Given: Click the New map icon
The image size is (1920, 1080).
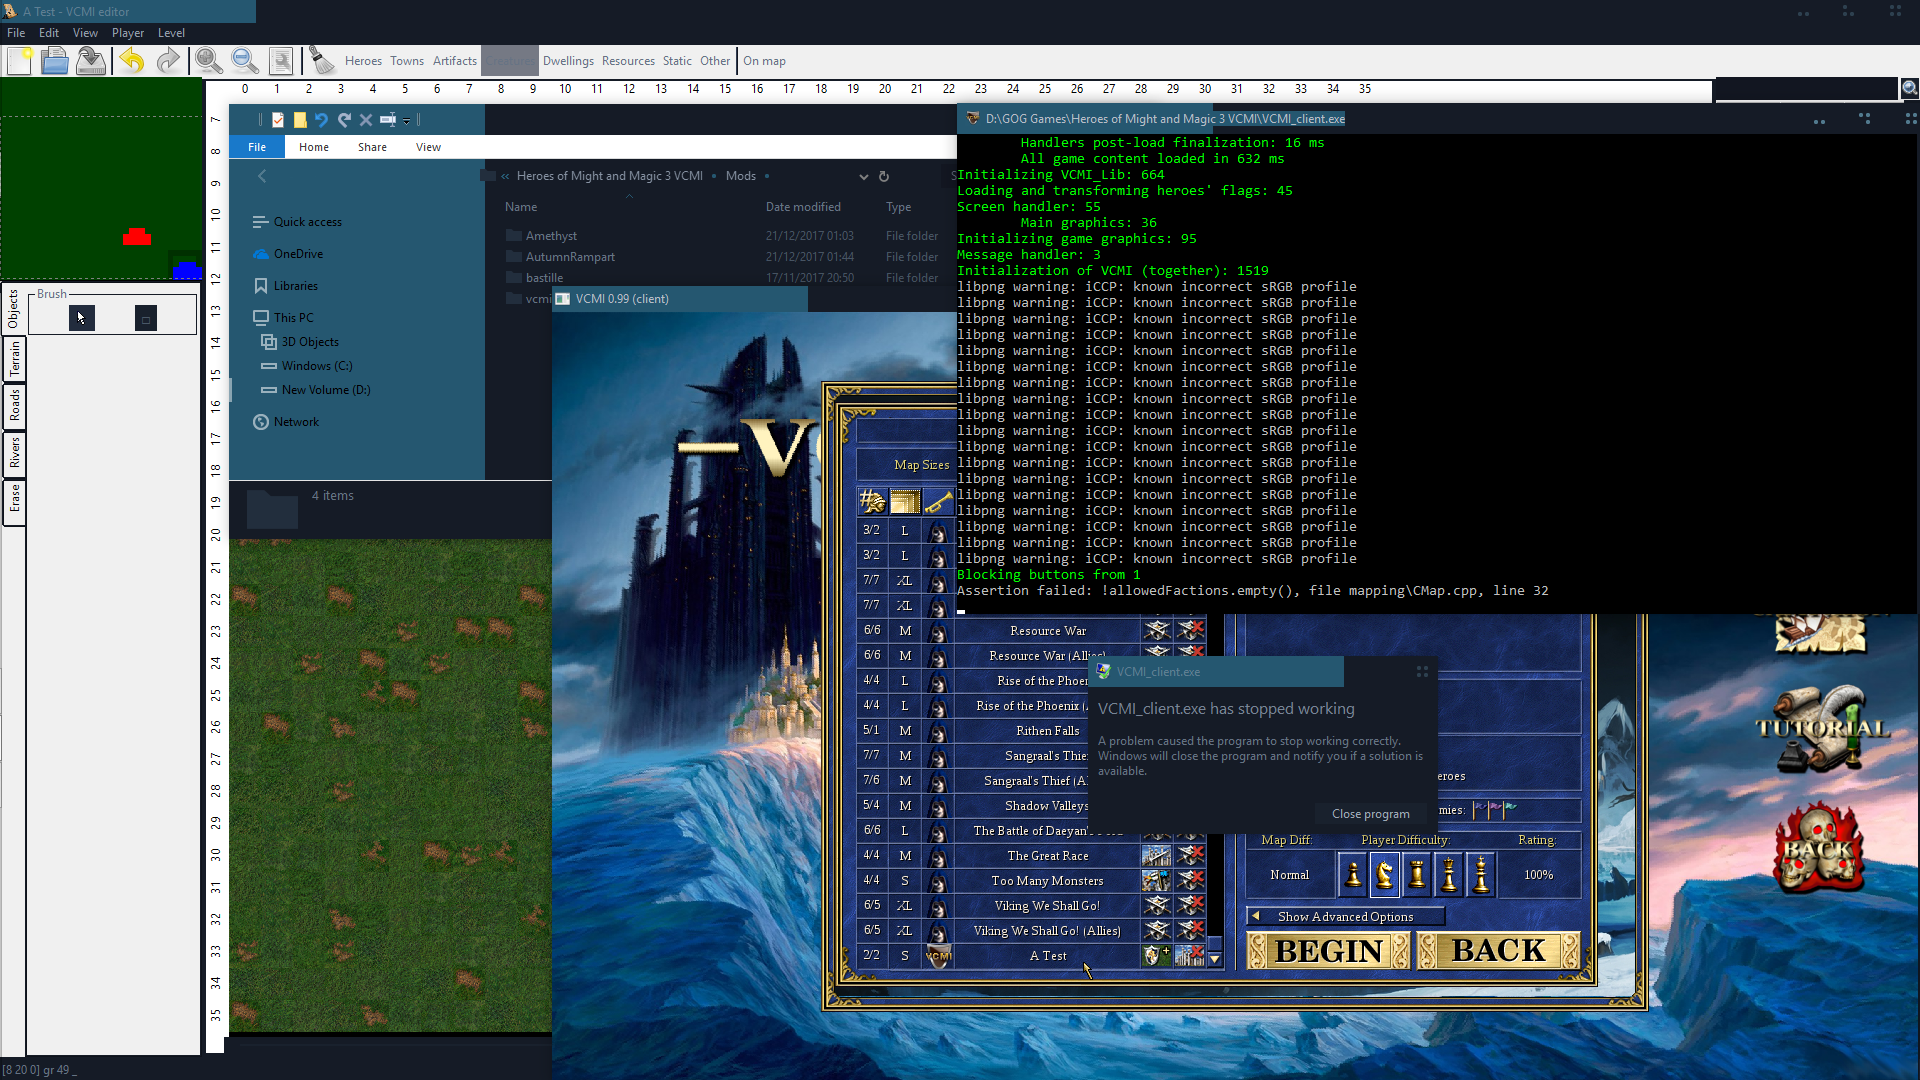Looking at the screenshot, I should 19,61.
